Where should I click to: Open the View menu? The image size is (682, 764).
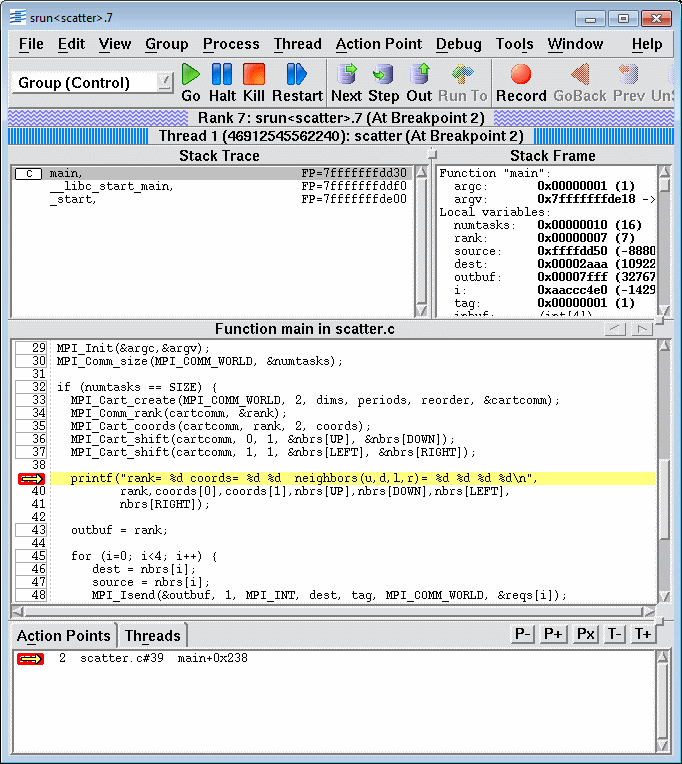click(115, 44)
